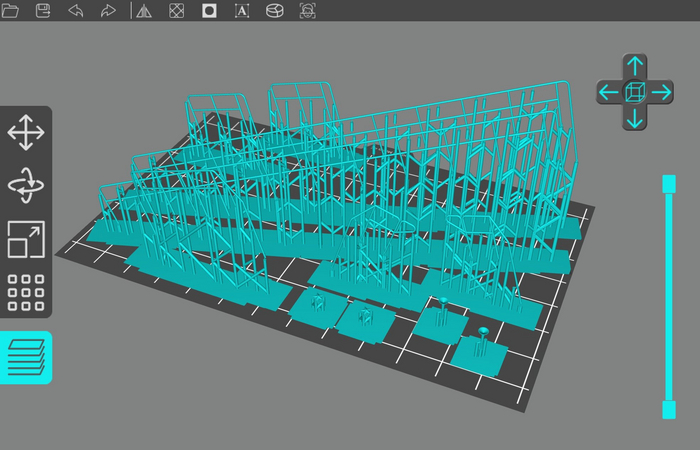Click the diamond pattern icon in the top toolbar
The image size is (700, 450).
tap(176, 11)
